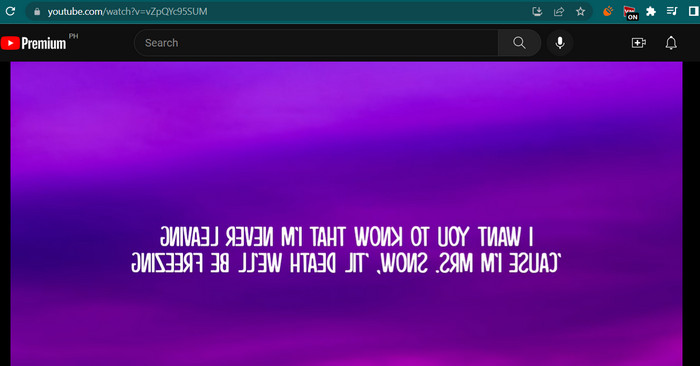Toggle the browser side panel
This screenshot has width=700, height=366.
coord(693,11)
